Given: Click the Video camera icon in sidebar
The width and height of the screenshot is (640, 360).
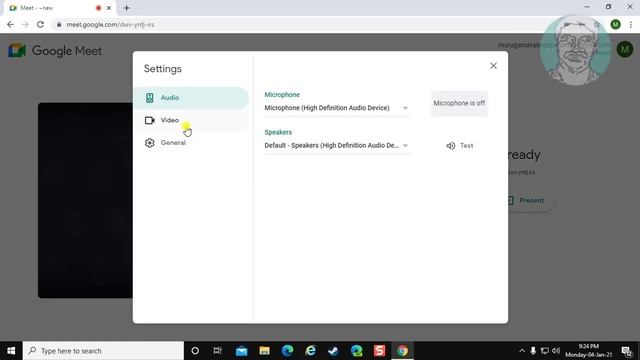Looking at the screenshot, I should pos(149,120).
